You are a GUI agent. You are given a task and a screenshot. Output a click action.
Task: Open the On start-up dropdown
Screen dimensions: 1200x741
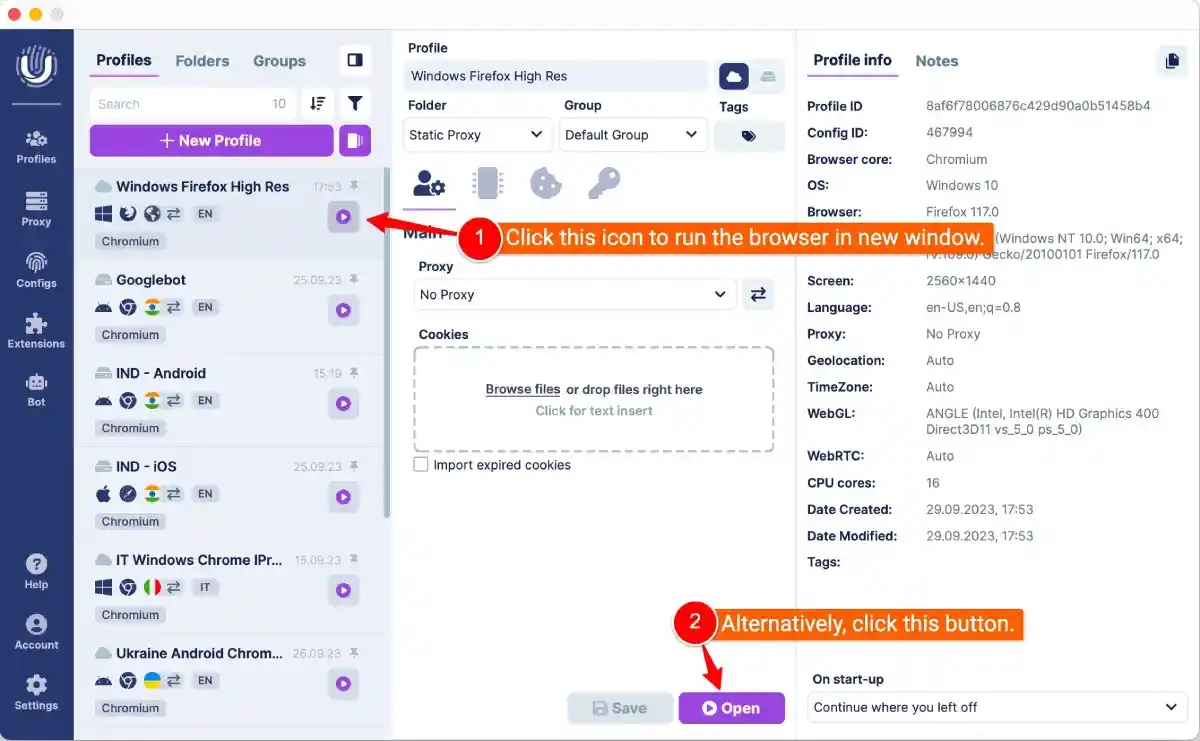coord(996,707)
